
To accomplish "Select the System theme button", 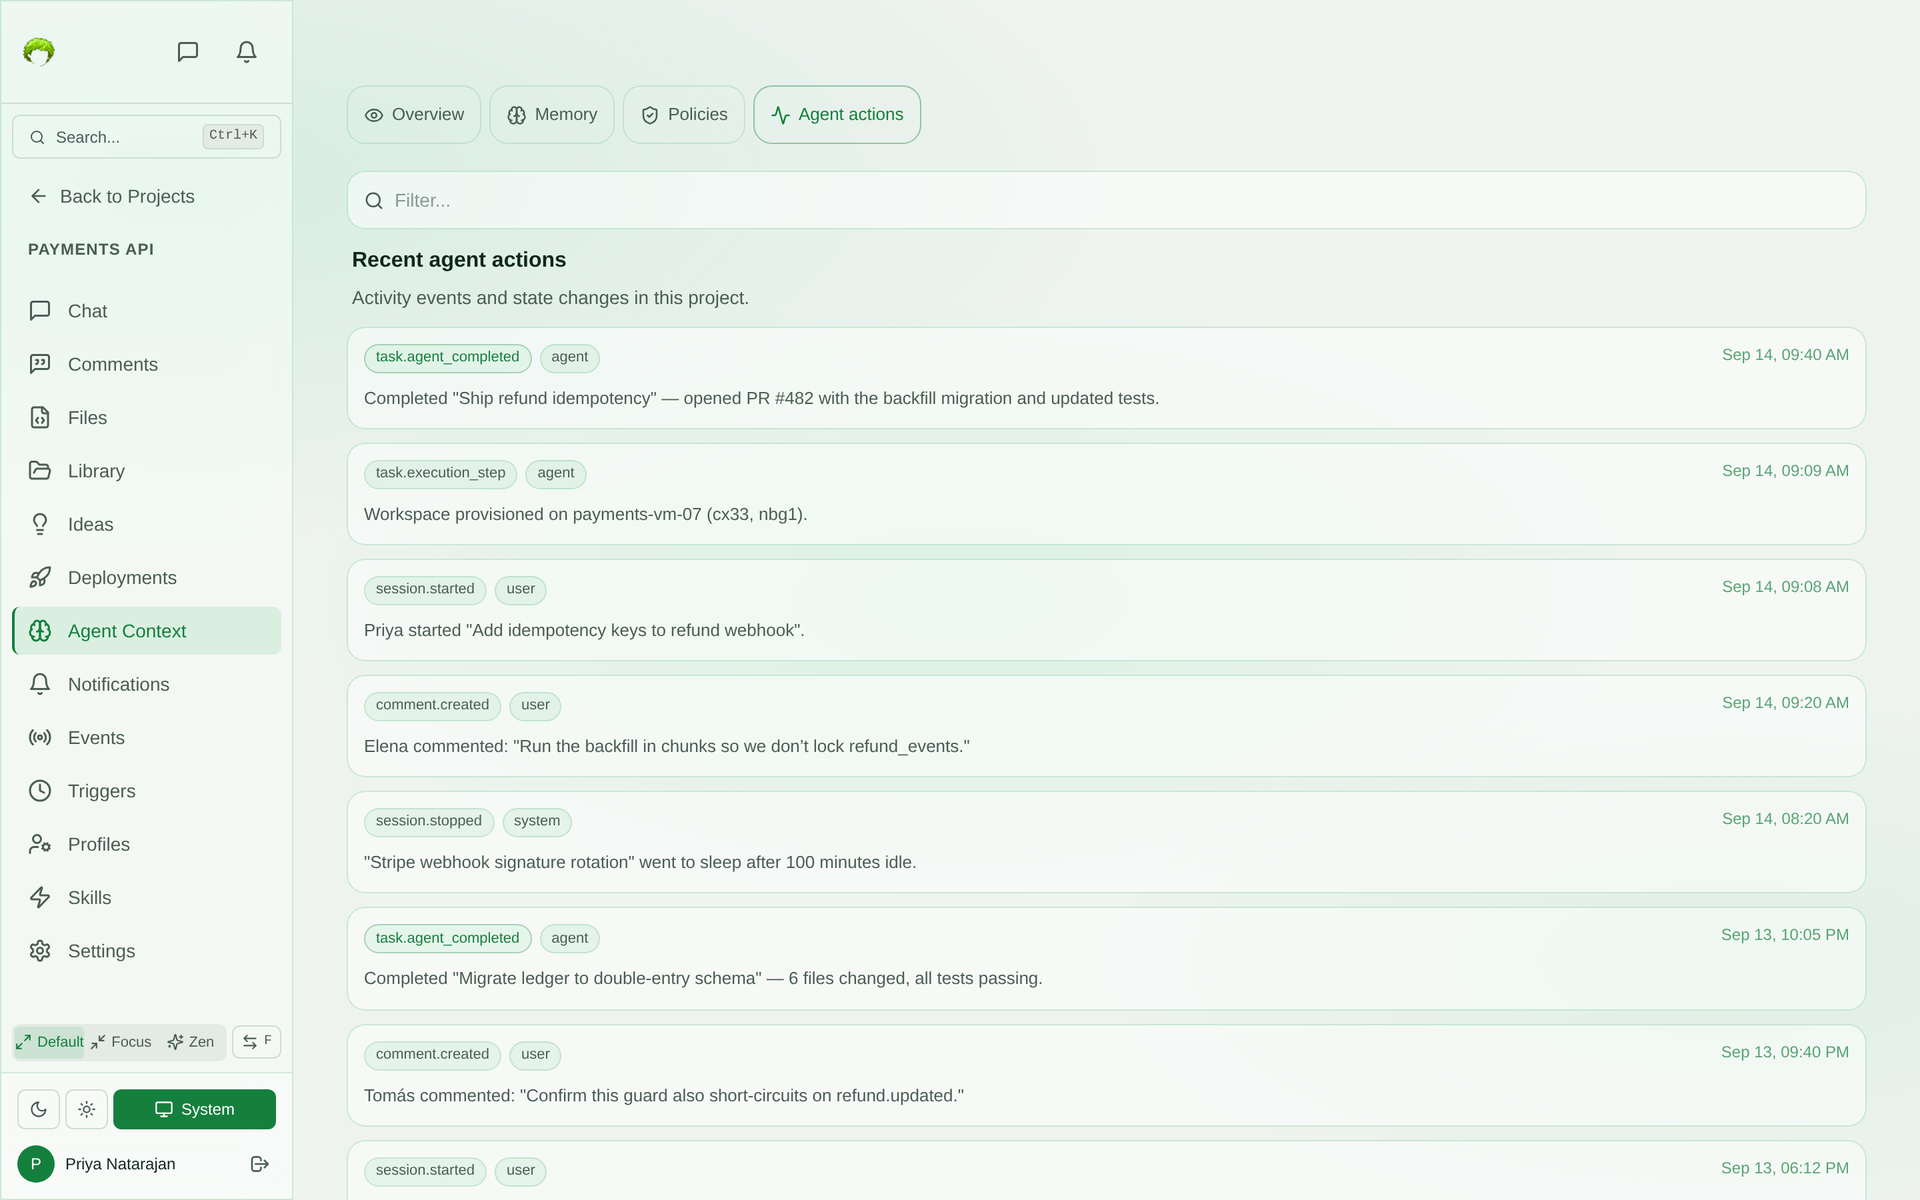I will point(194,1109).
